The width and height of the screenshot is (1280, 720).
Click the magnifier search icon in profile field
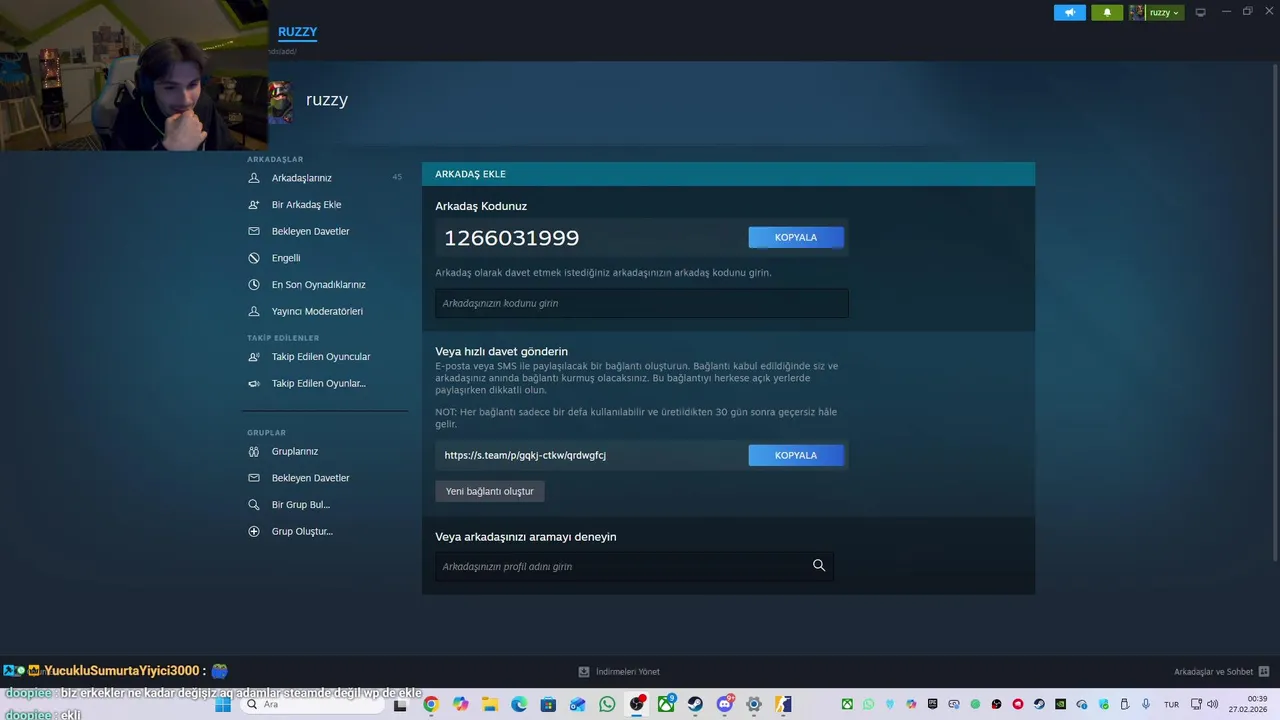(819, 566)
